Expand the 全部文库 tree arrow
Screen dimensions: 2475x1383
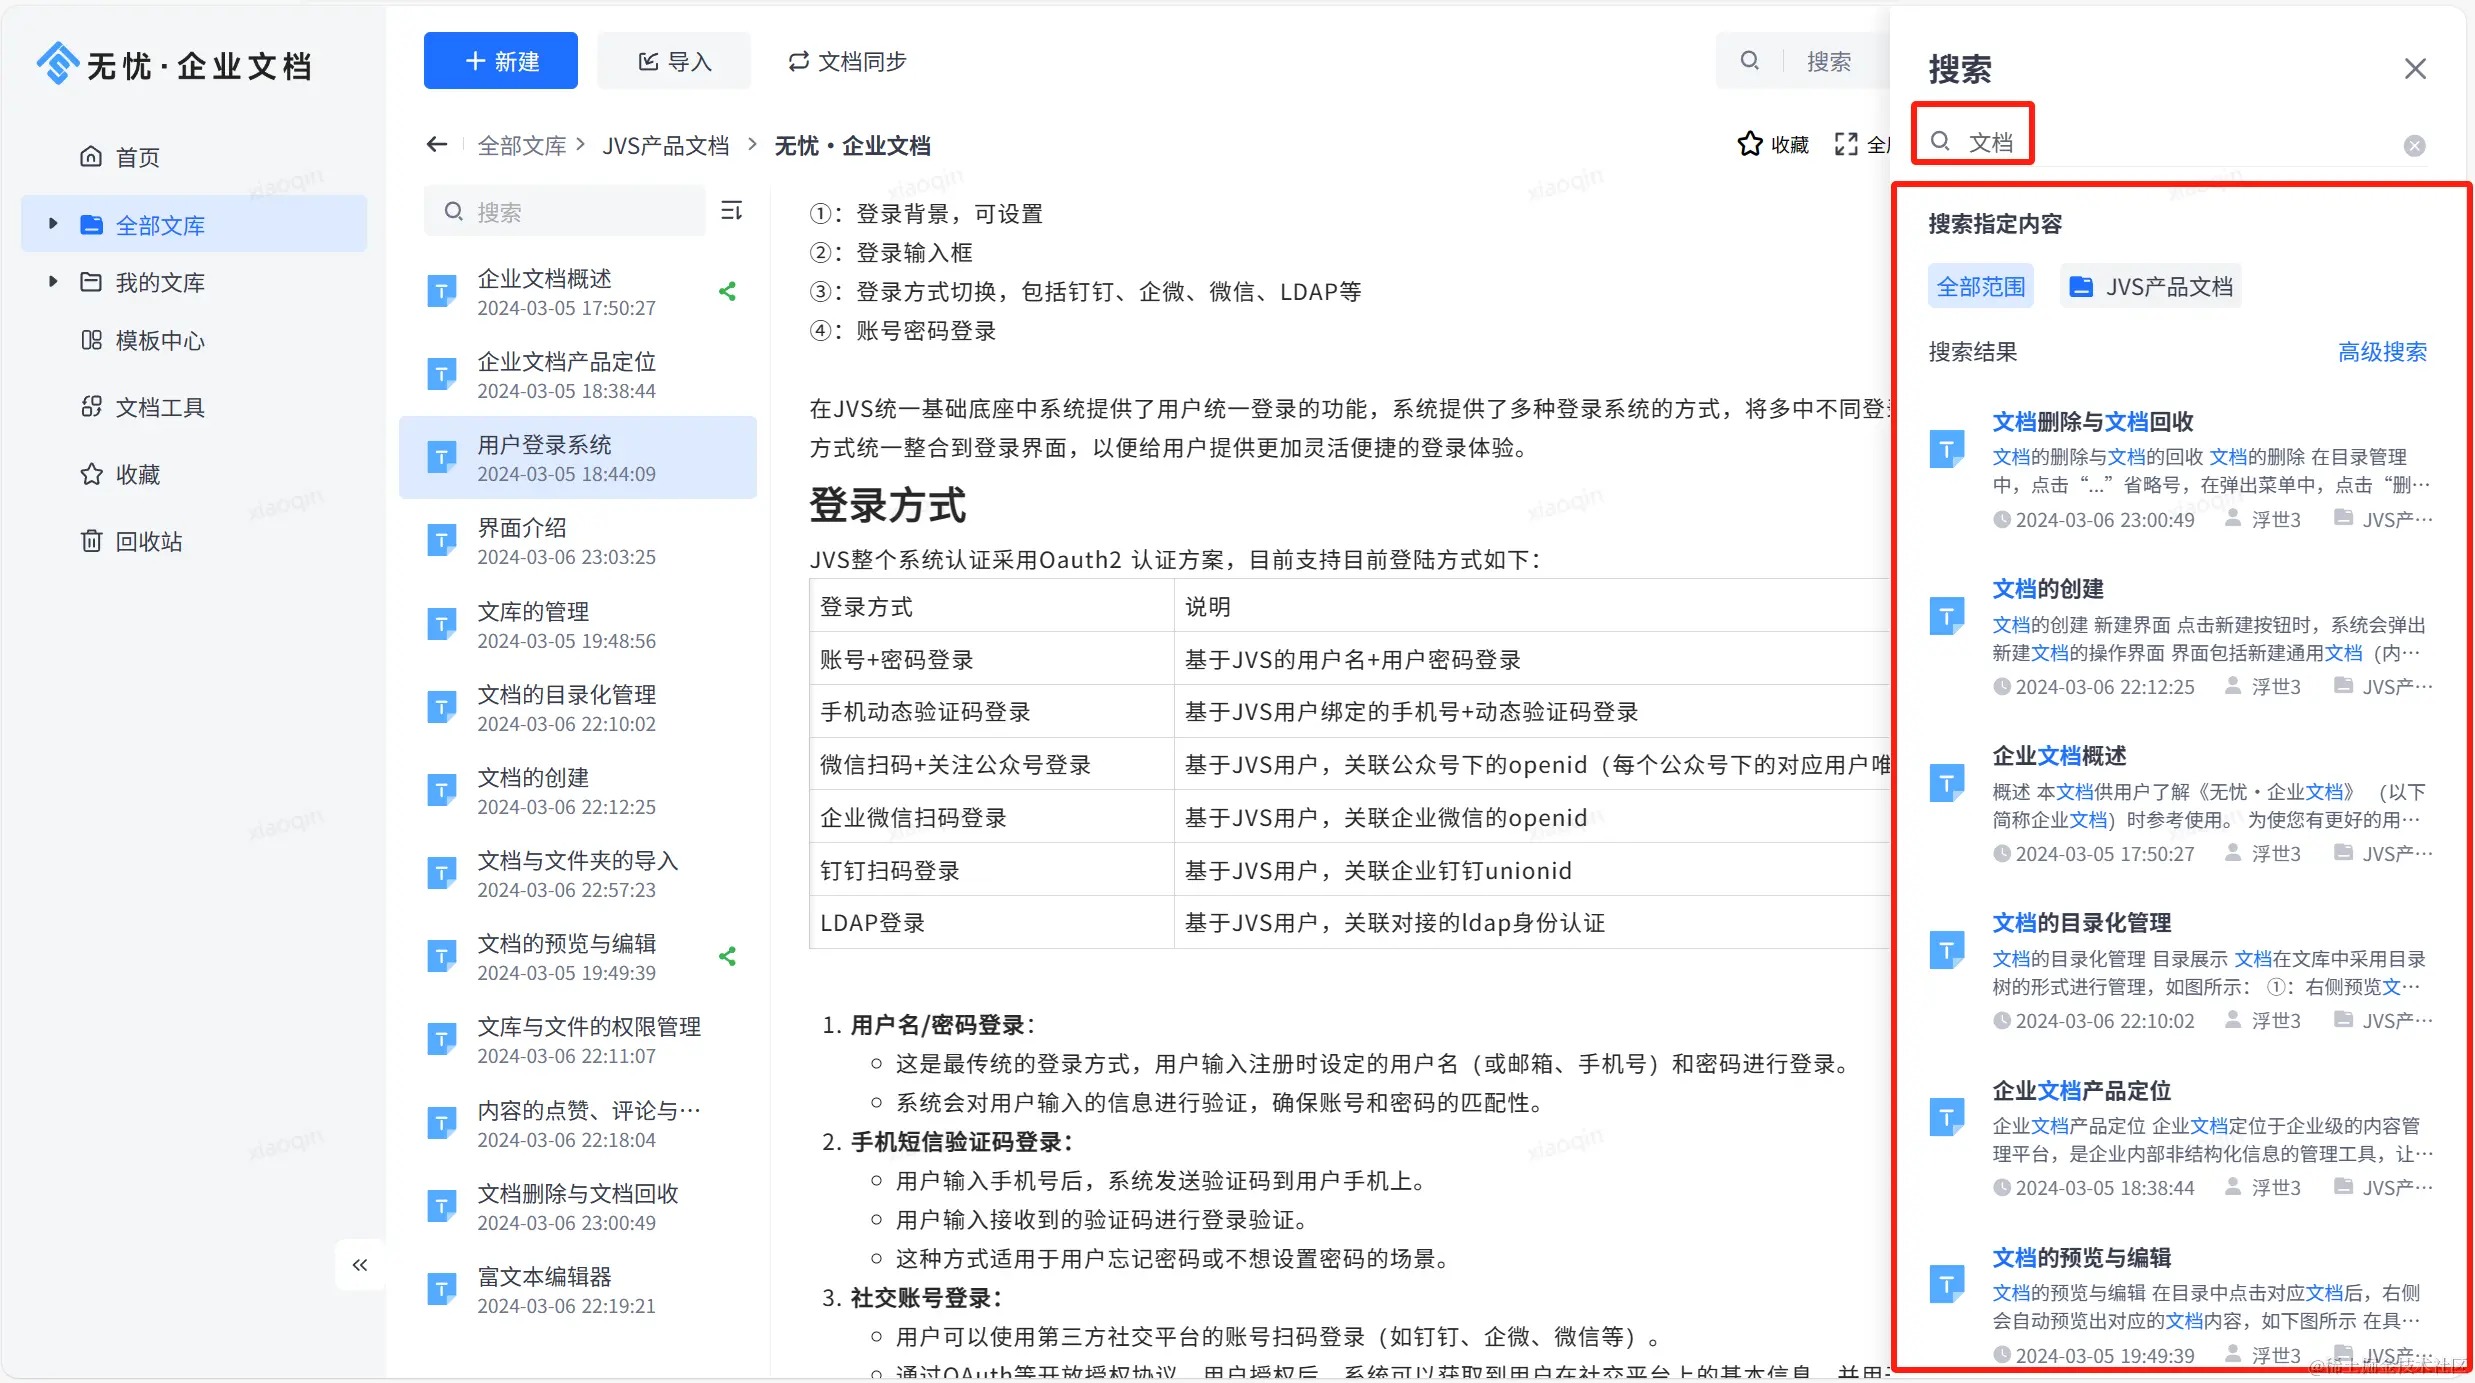coord(53,224)
